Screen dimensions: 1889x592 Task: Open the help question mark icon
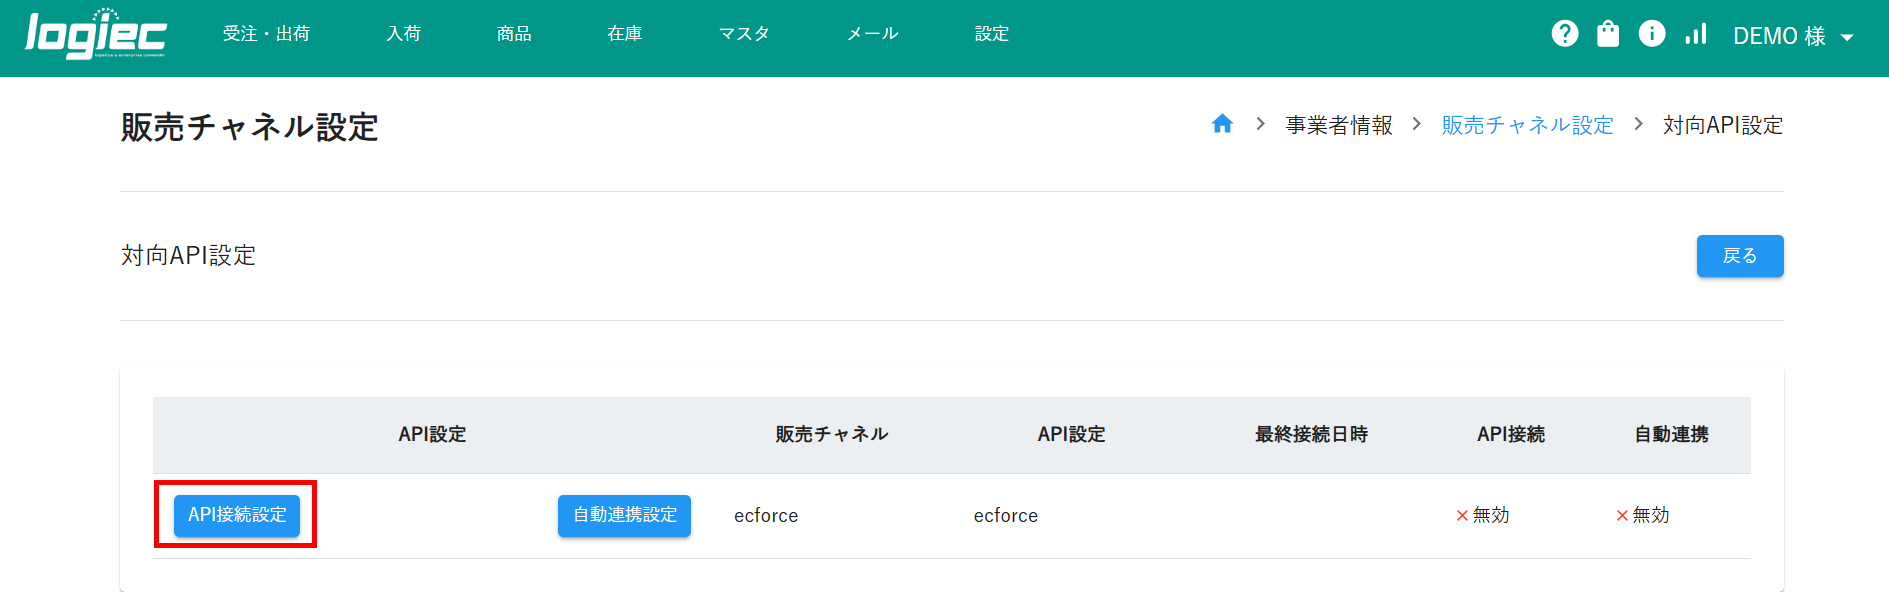1564,34
